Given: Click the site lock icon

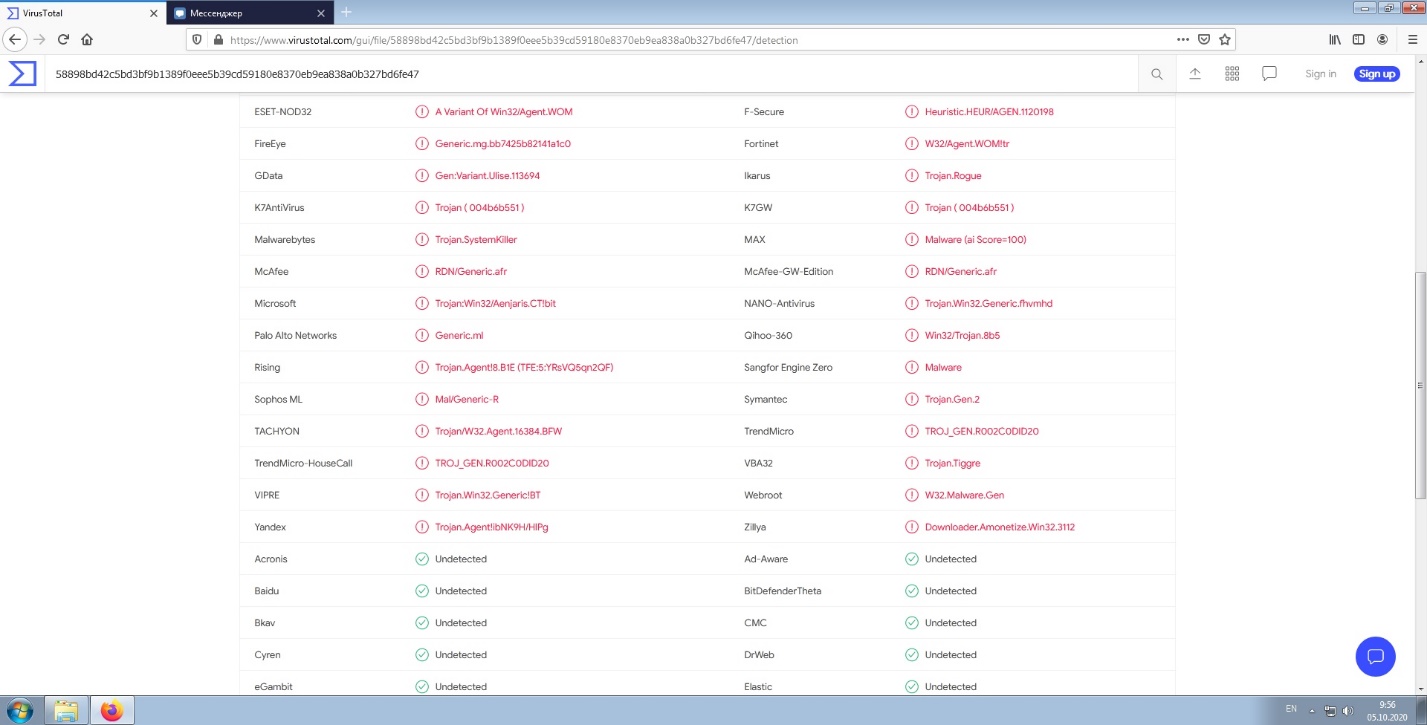Looking at the screenshot, I should point(218,40).
